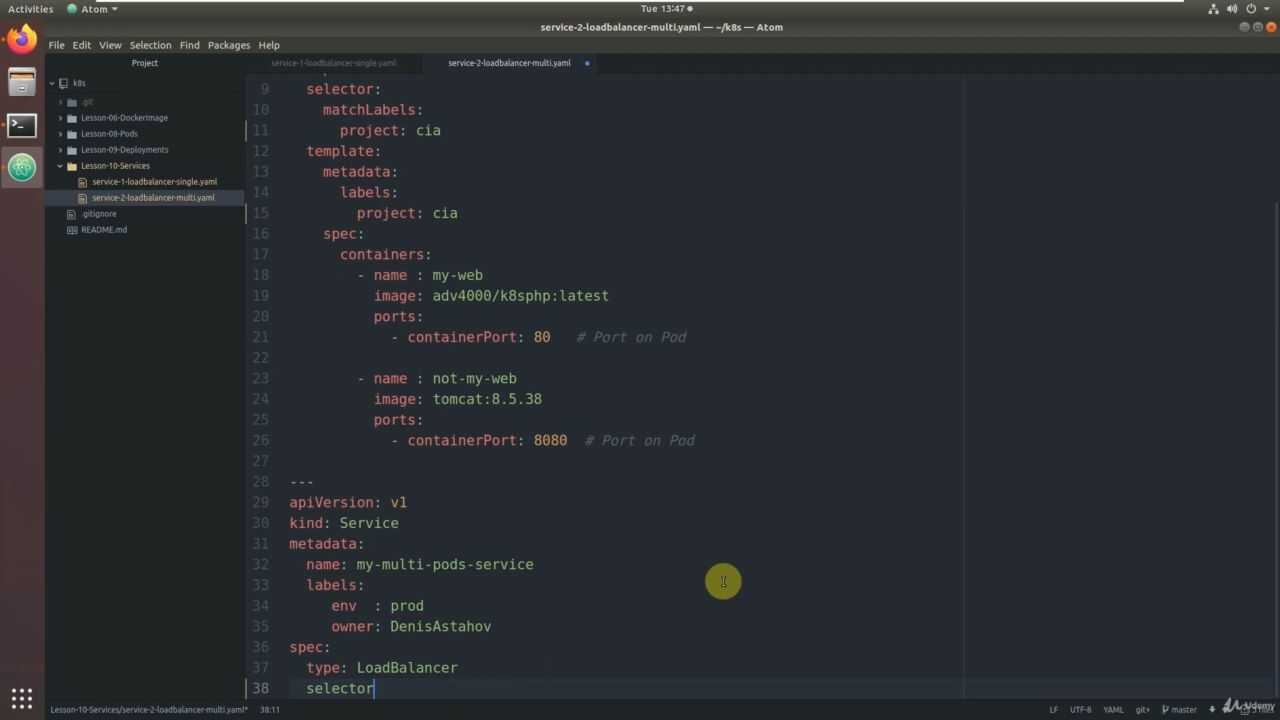
Task: Select the service-2-loadbalancer-multi.yaml tab
Action: [x=509, y=63]
